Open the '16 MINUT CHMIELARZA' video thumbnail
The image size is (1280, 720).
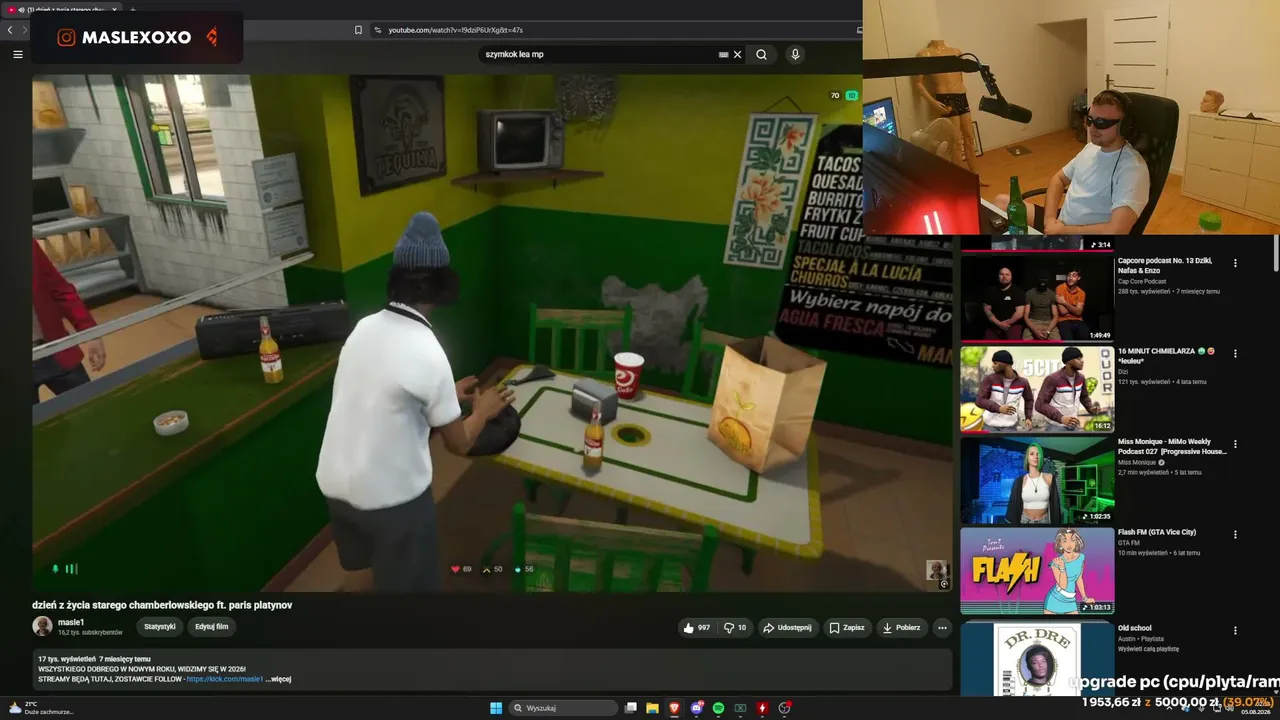point(1037,389)
